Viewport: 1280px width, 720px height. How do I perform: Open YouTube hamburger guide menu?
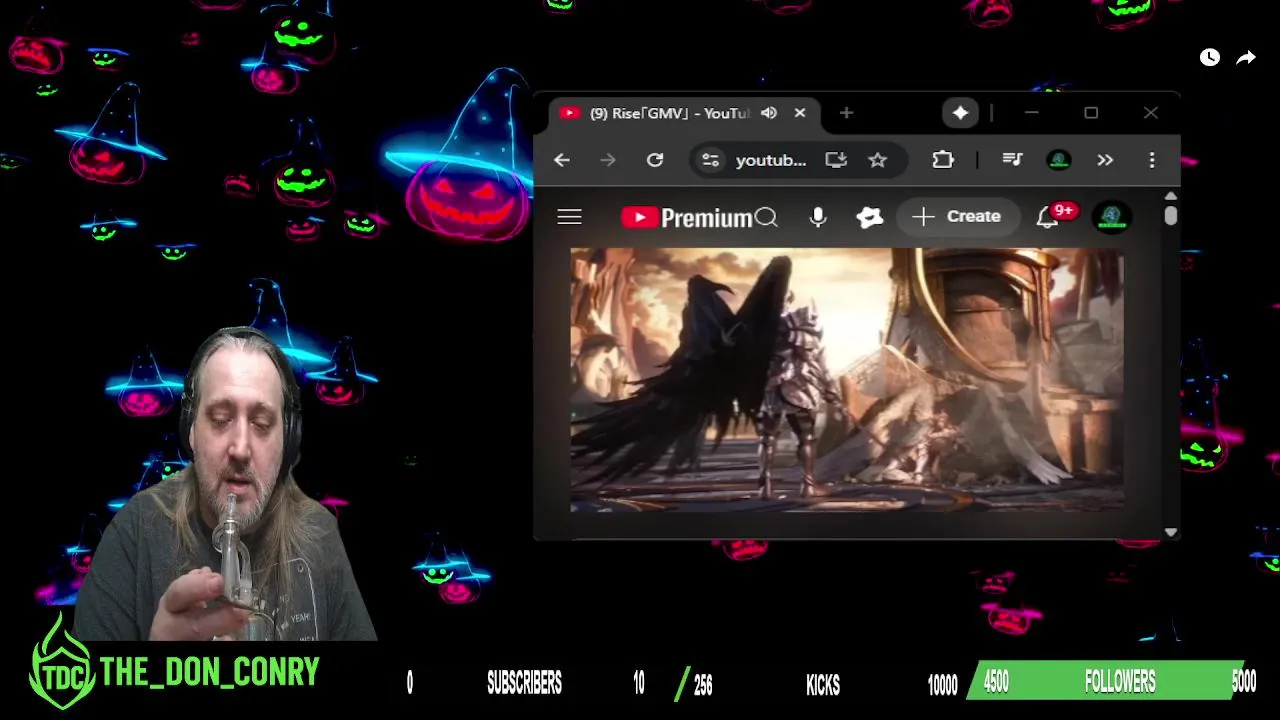click(569, 217)
